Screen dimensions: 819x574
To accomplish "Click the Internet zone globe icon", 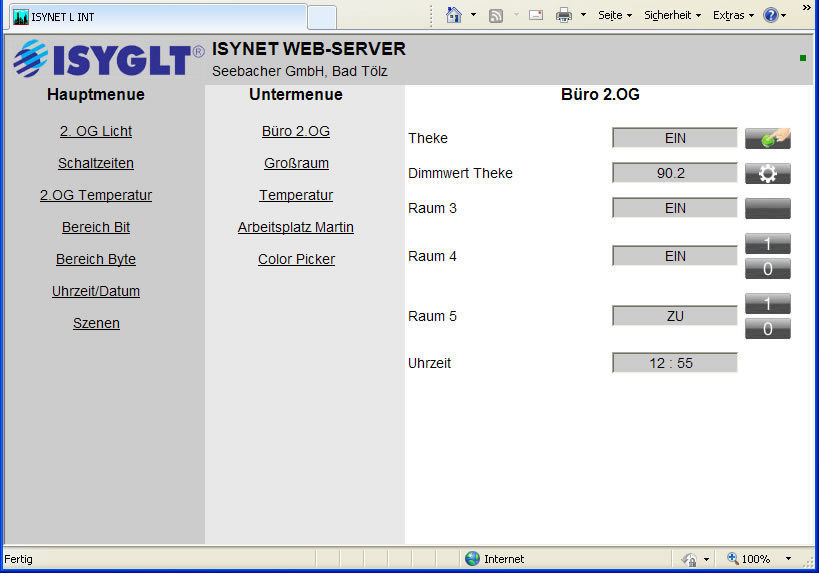I will 472,559.
